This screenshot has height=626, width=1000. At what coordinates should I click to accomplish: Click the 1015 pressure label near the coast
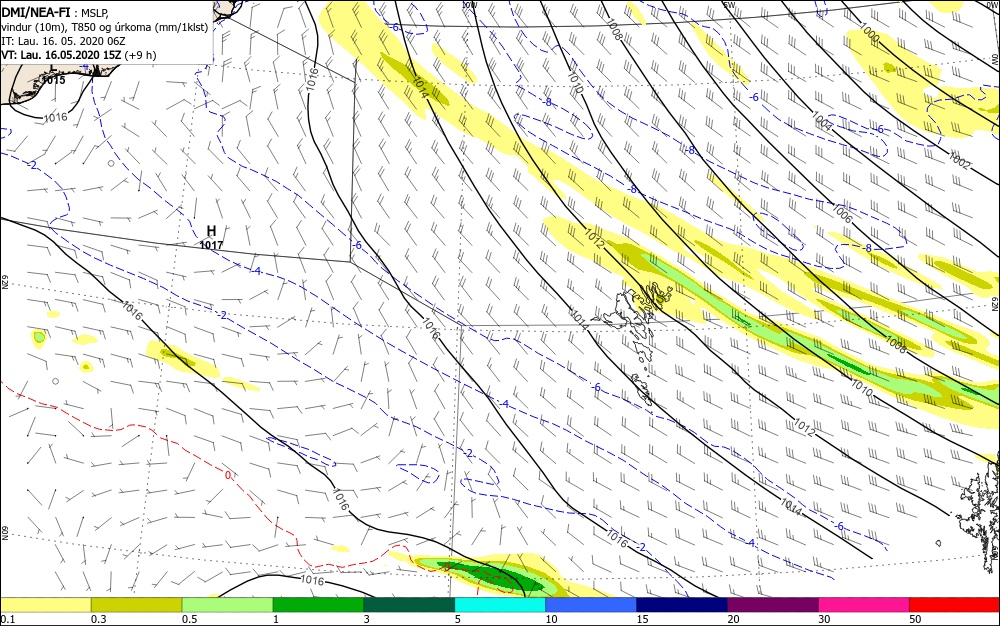[x=54, y=80]
